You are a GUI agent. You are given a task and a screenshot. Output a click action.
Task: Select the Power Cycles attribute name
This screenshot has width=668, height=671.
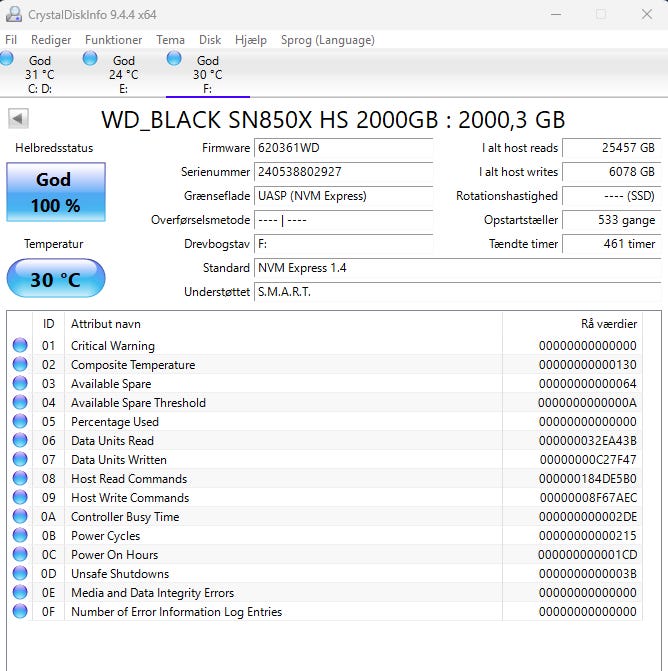coord(105,536)
